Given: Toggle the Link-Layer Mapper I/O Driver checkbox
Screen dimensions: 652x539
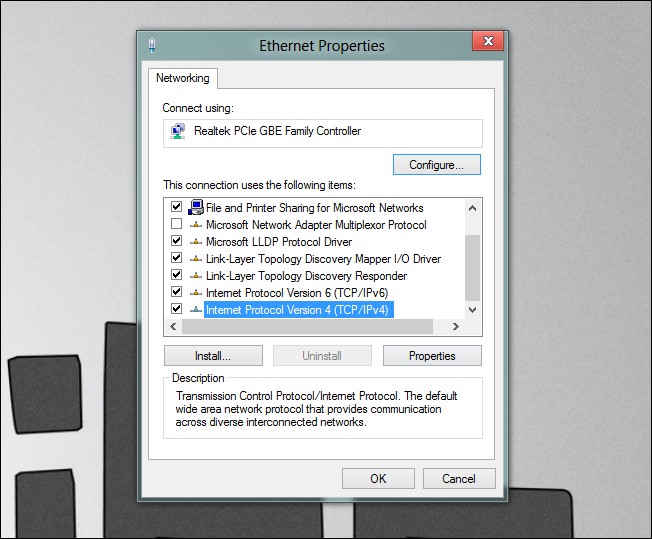Looking at the screenshot, I should pos(176,257).
